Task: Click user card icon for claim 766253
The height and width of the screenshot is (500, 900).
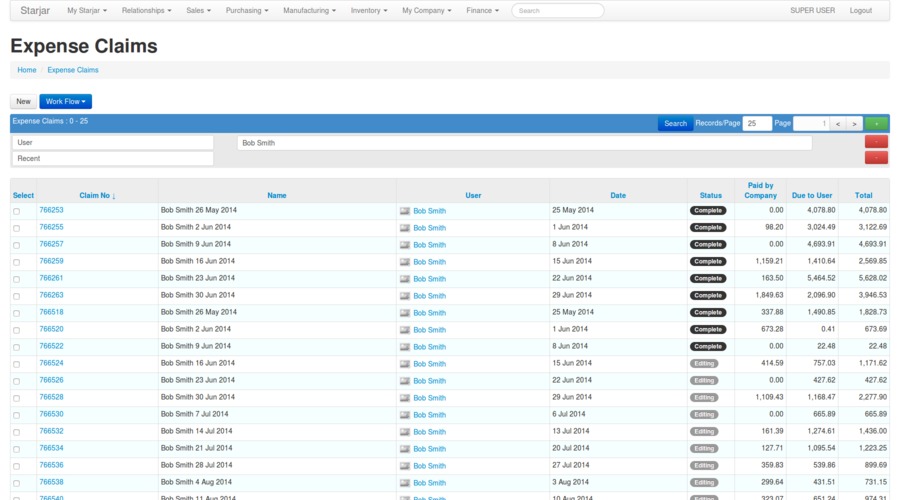Action: click(405, 211)
